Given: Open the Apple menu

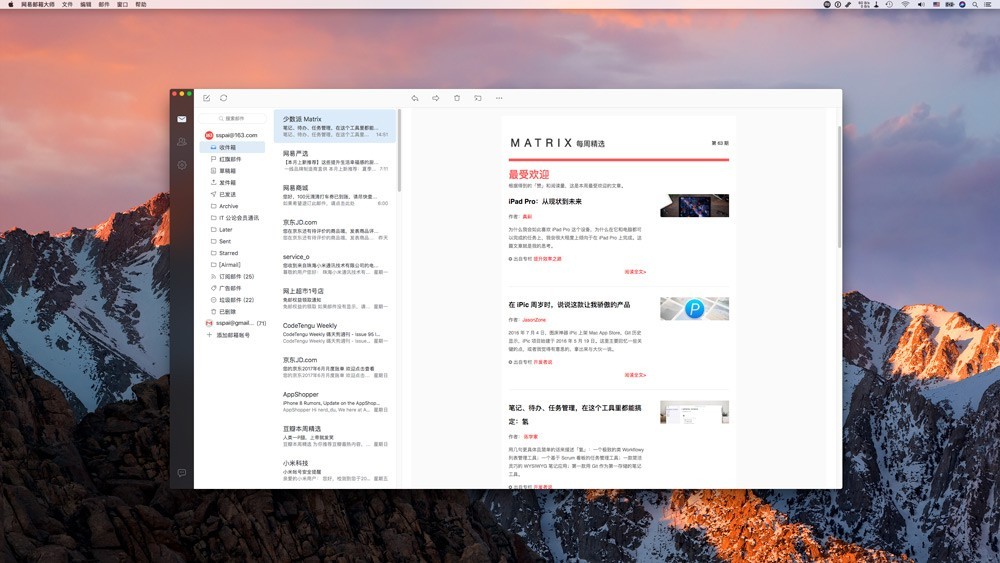Looking at the screenshot, I should click(x=10, y=4).
